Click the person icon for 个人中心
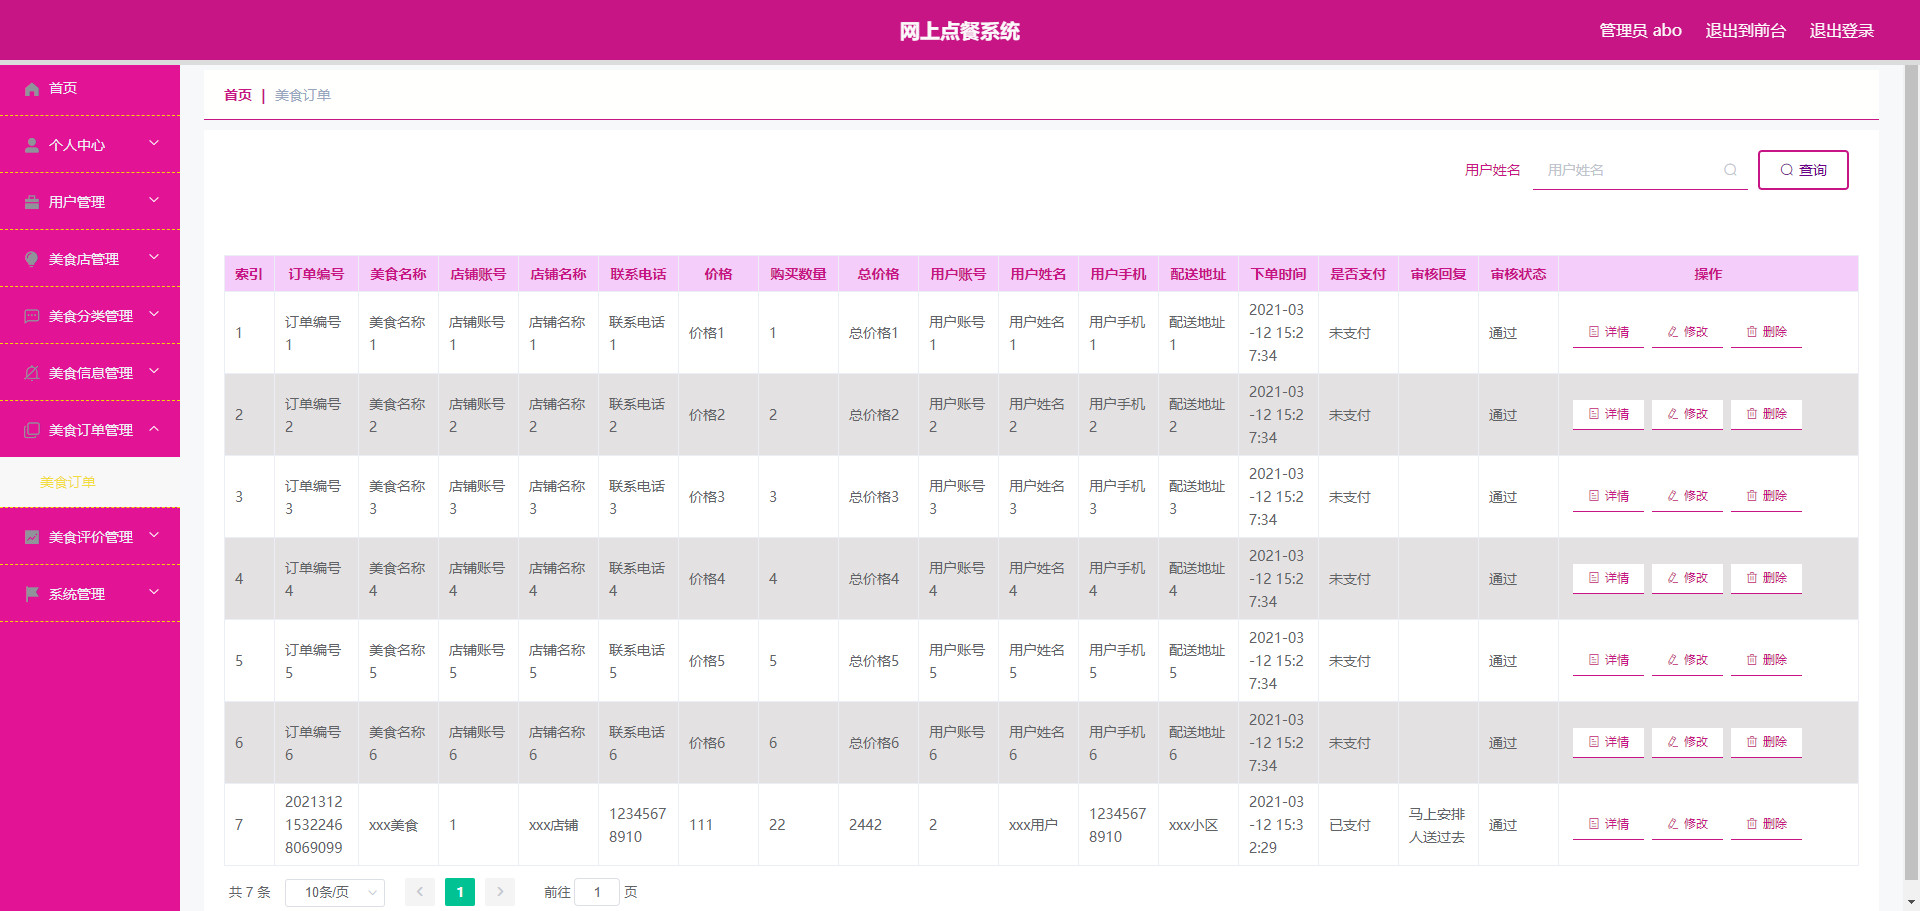Viewport: 1920px width, 911px height. click(x=32, y=146)
